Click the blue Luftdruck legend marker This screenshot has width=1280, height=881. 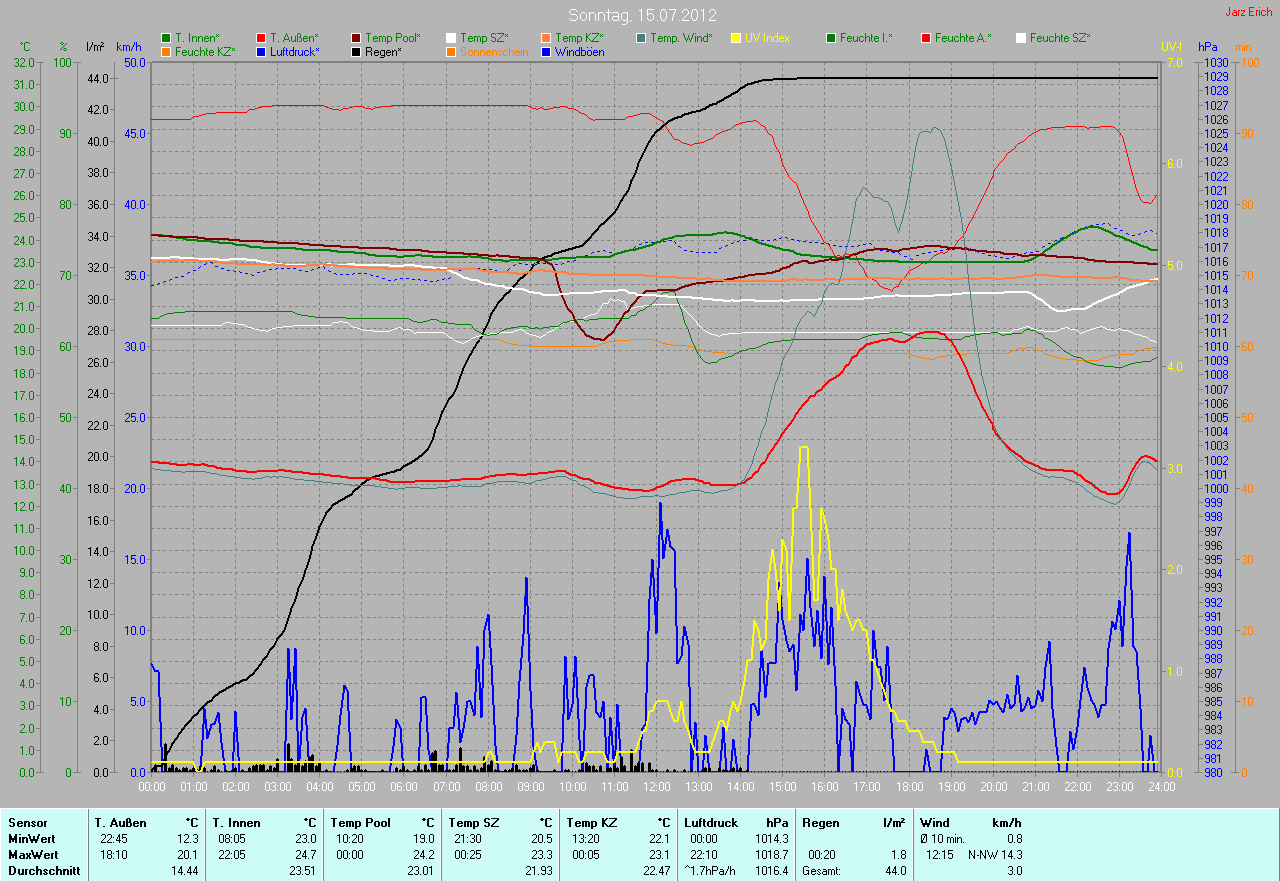click(x=261, y=51)
